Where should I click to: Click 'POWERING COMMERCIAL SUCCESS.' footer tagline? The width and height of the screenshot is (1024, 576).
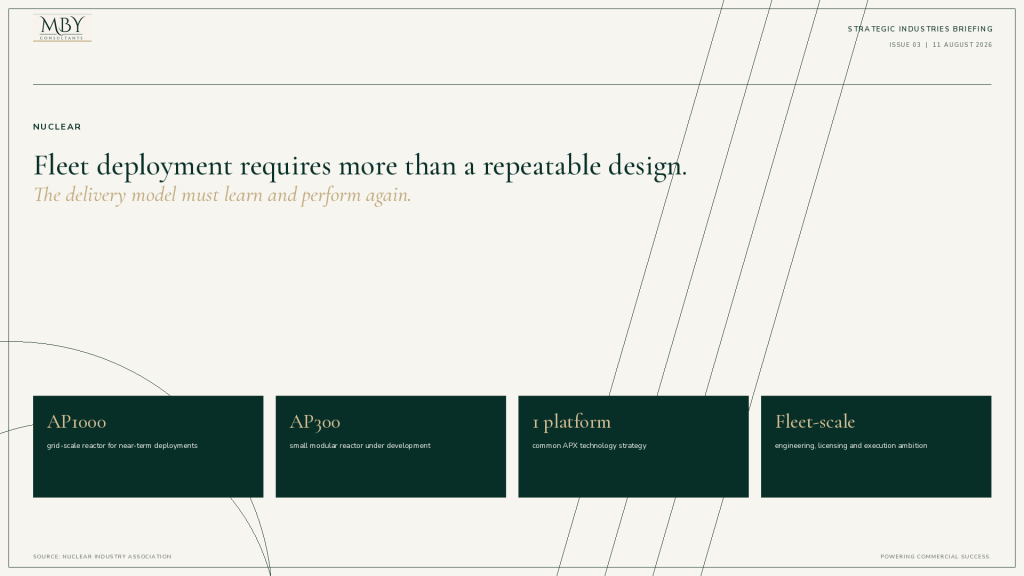tap(935, 556)
